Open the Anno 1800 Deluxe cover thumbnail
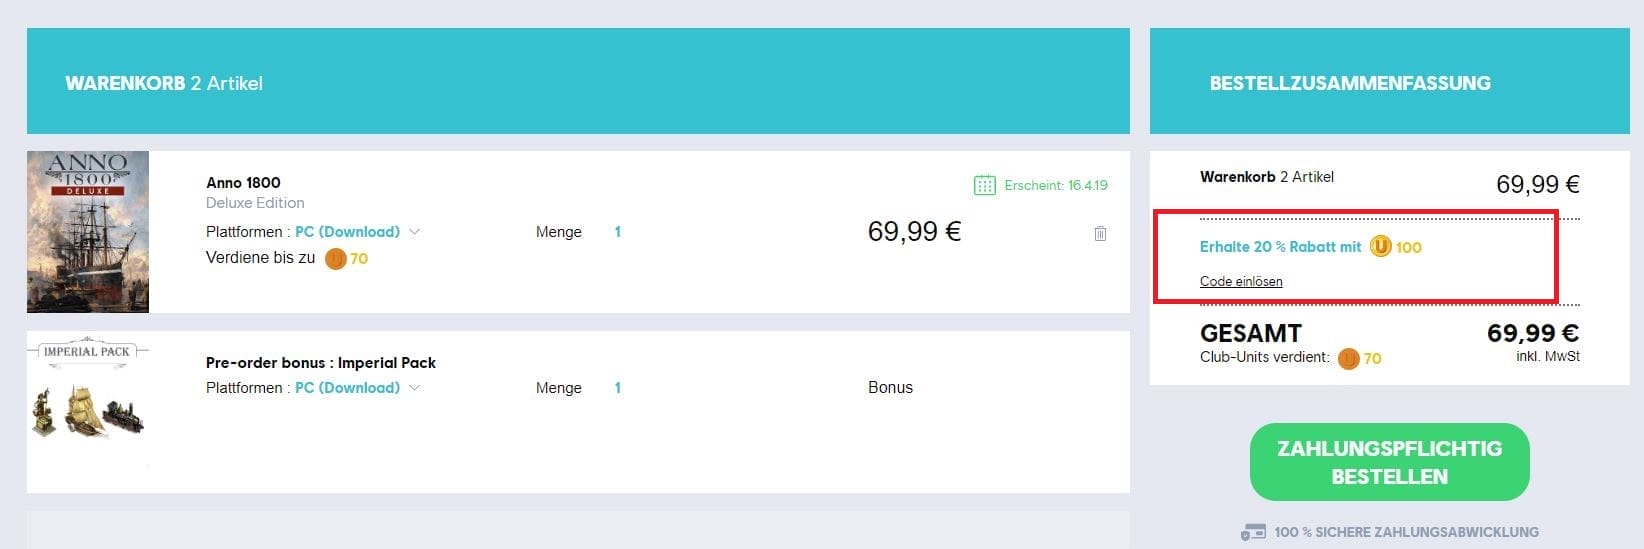 coord(88,232)
